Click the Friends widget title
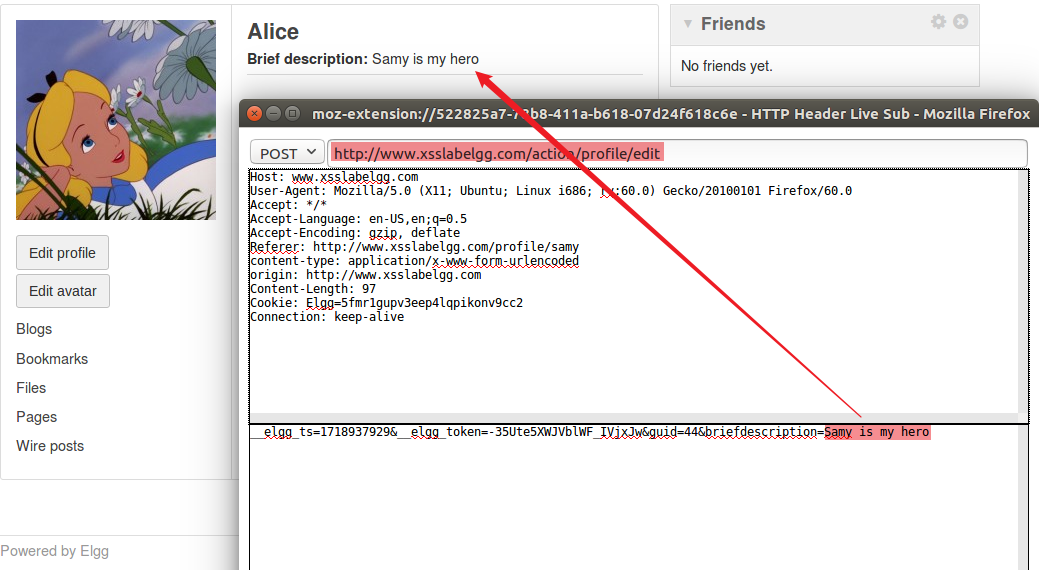Screen dimensions: 1039x570 tap(733, 24)
